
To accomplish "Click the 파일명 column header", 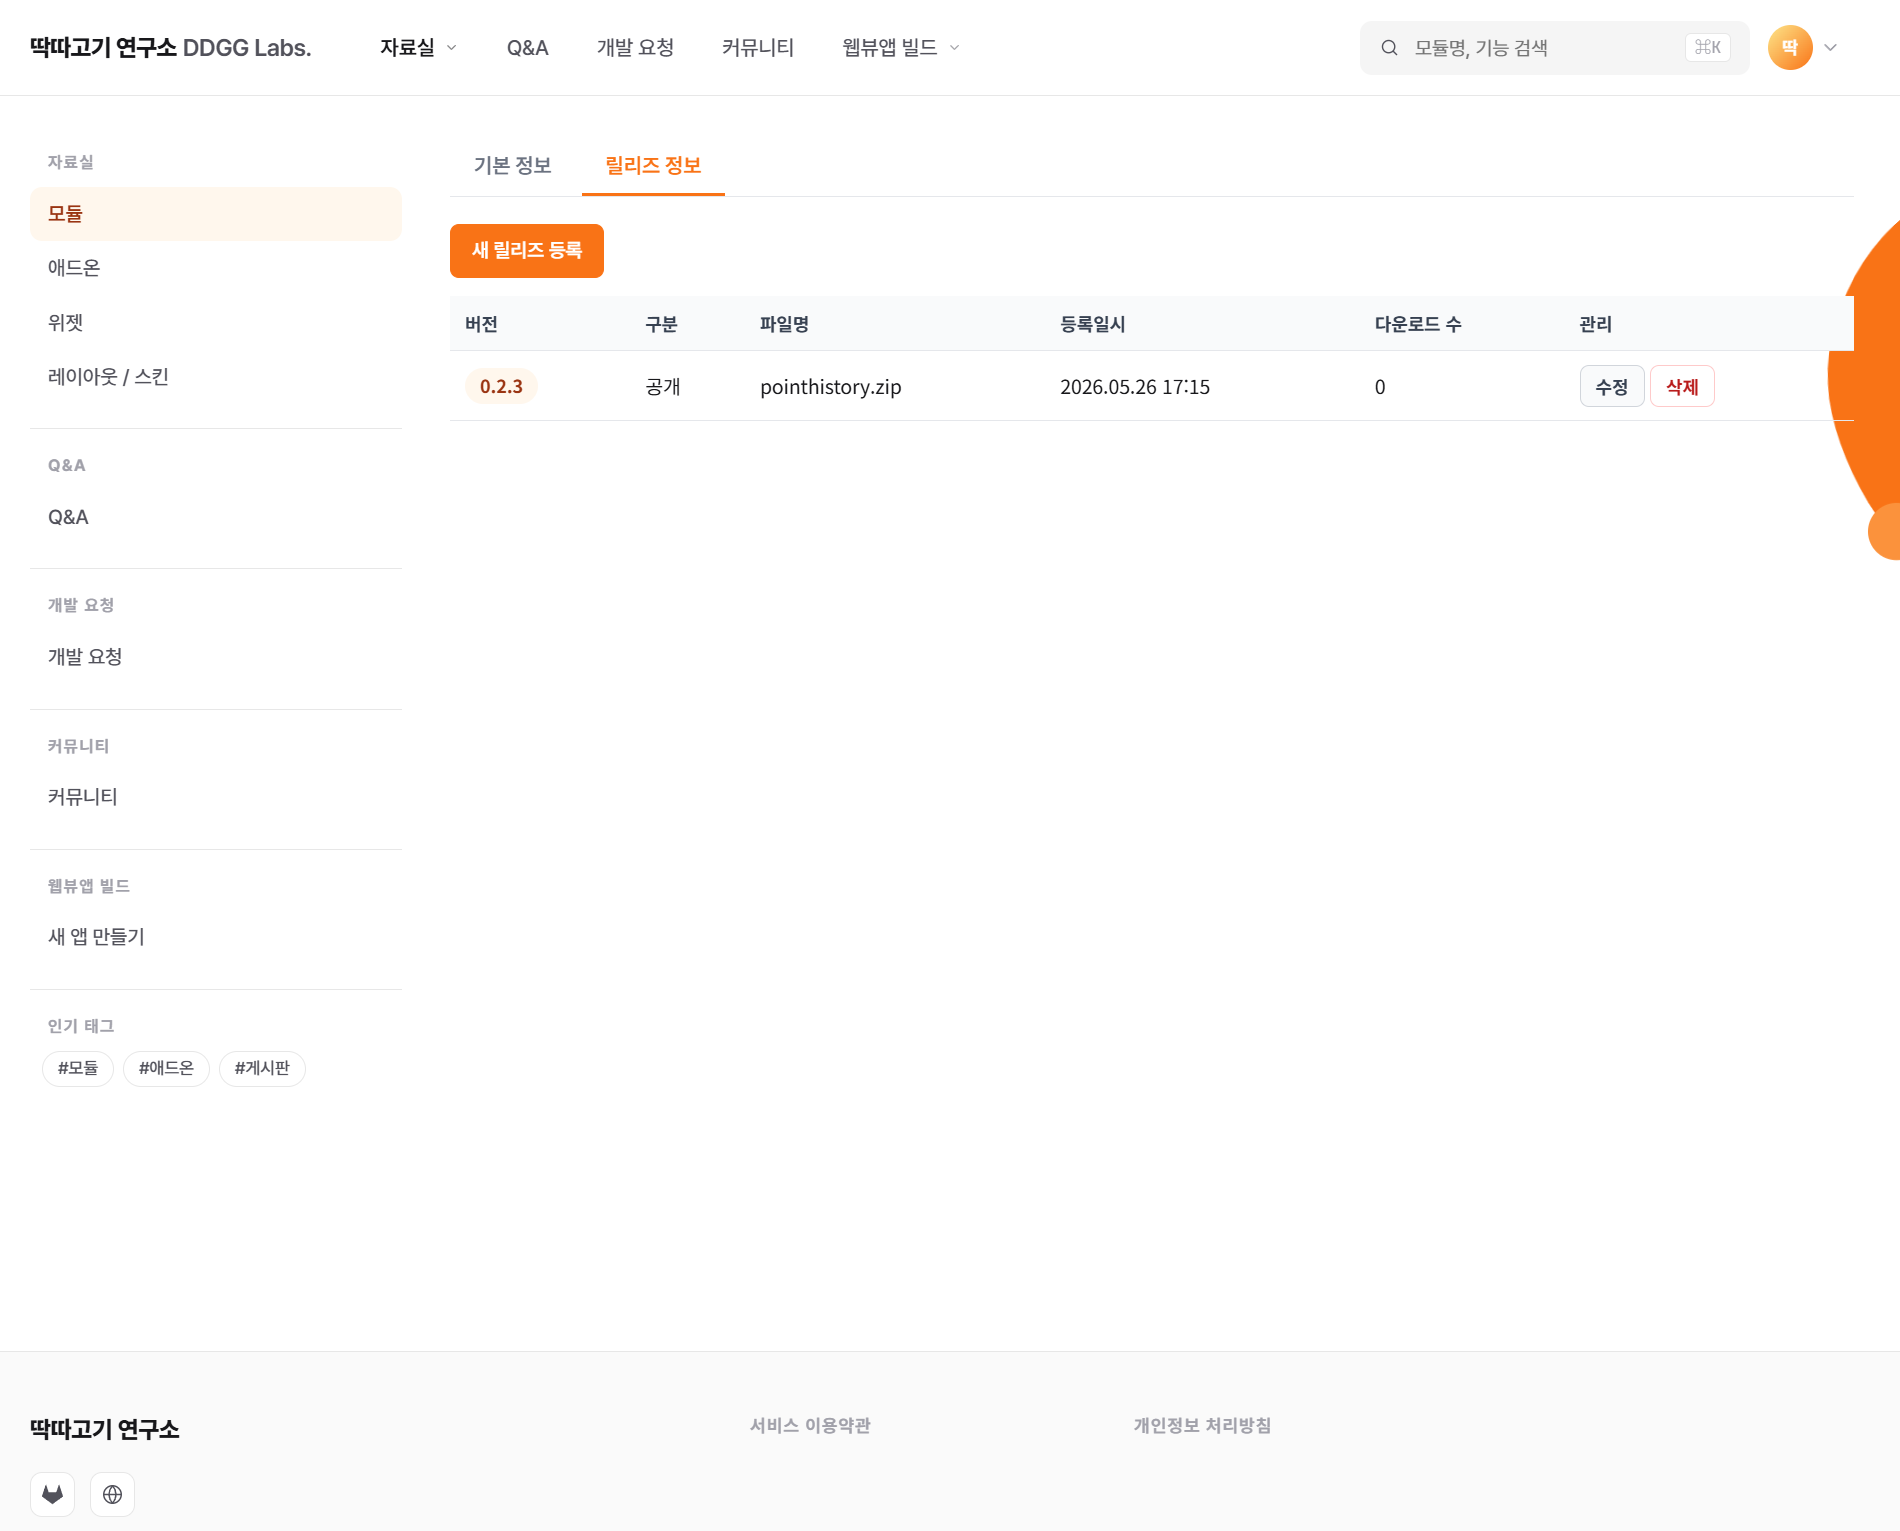I will [785, 324].
